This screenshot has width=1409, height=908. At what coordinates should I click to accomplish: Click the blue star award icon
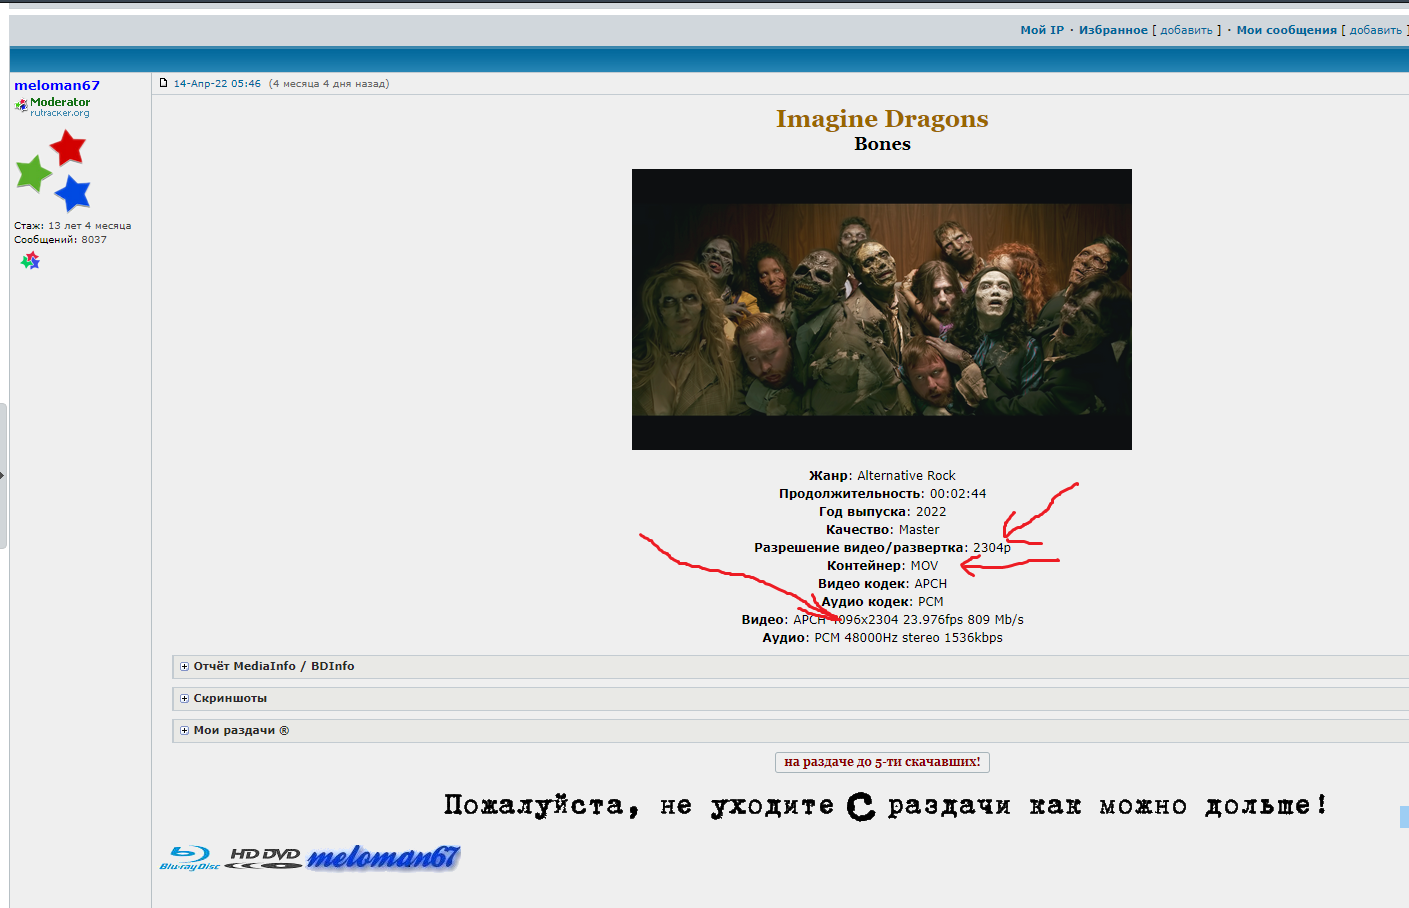72,193
